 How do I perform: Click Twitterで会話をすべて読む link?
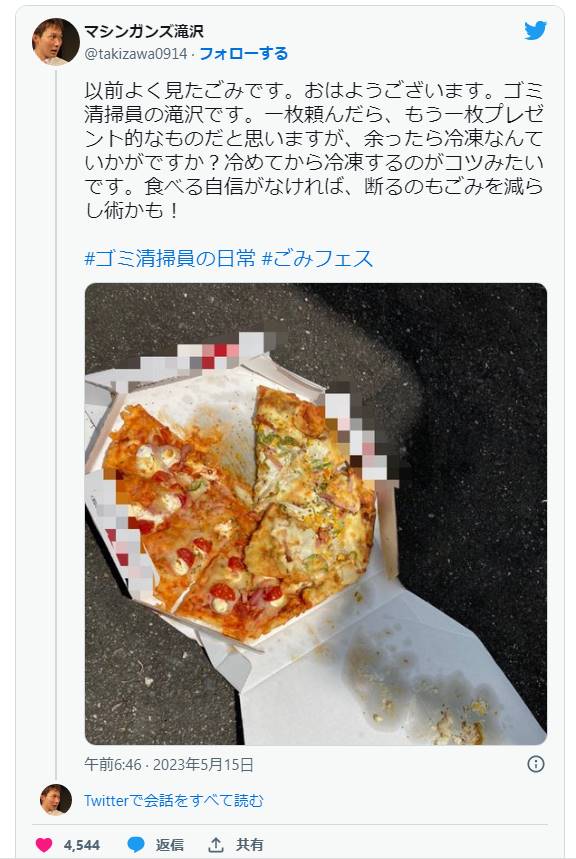click(x=174, y=800)
